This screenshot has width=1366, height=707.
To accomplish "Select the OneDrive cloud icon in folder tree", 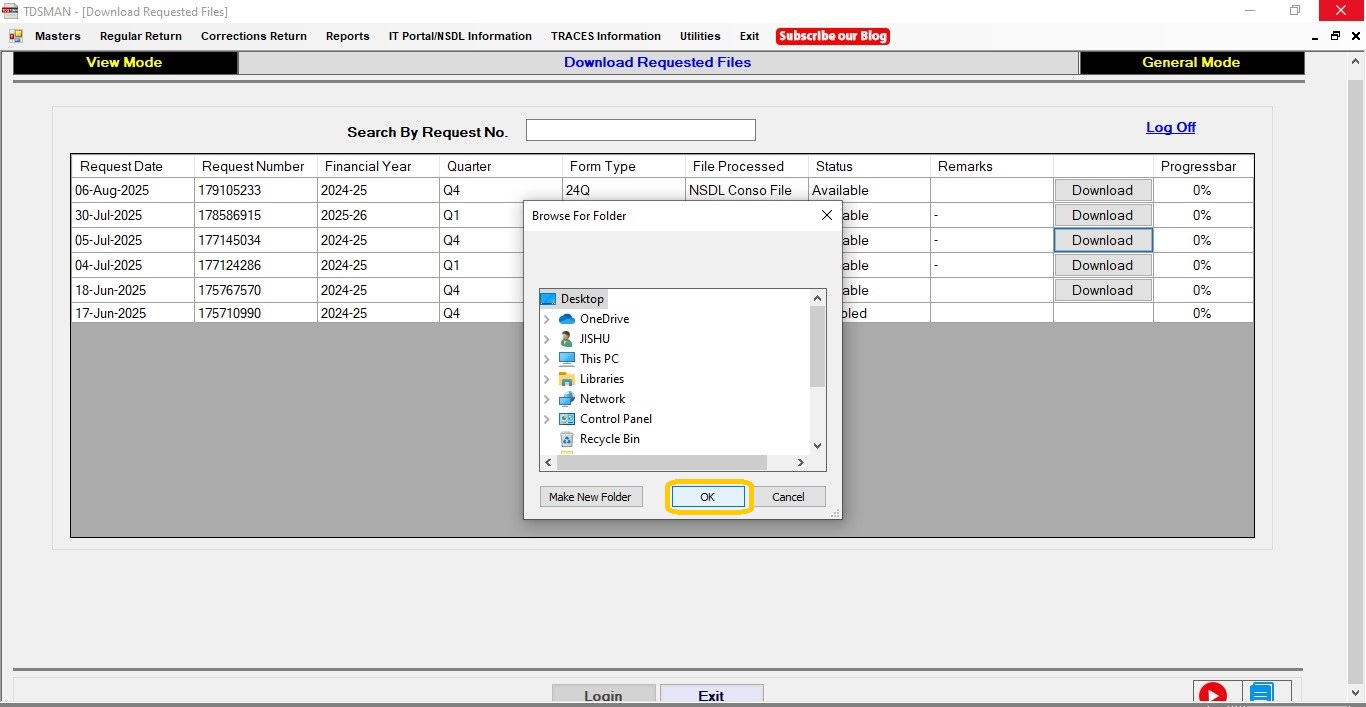I will point(567,319).
